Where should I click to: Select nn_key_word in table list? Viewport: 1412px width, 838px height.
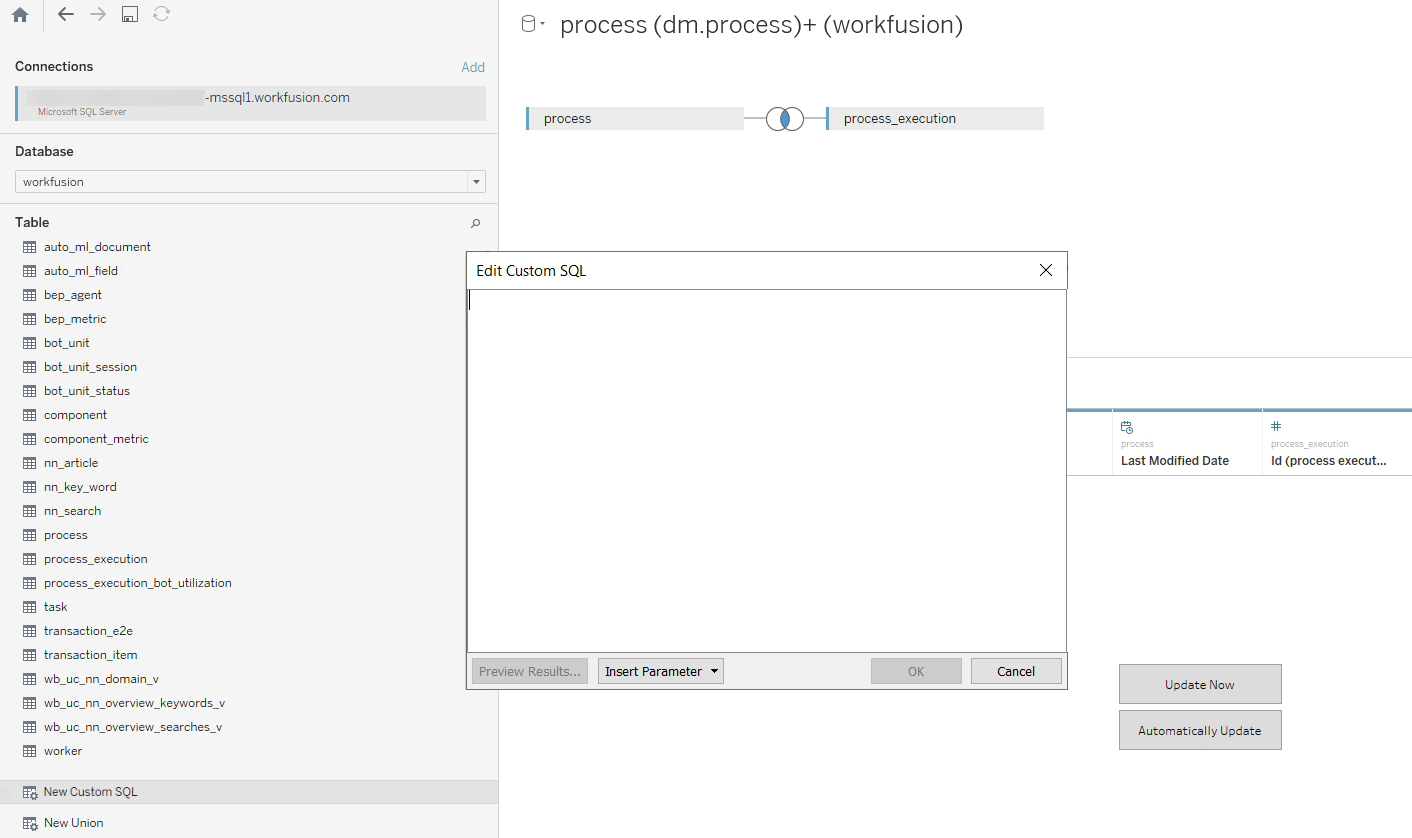[x=80, y=487]
